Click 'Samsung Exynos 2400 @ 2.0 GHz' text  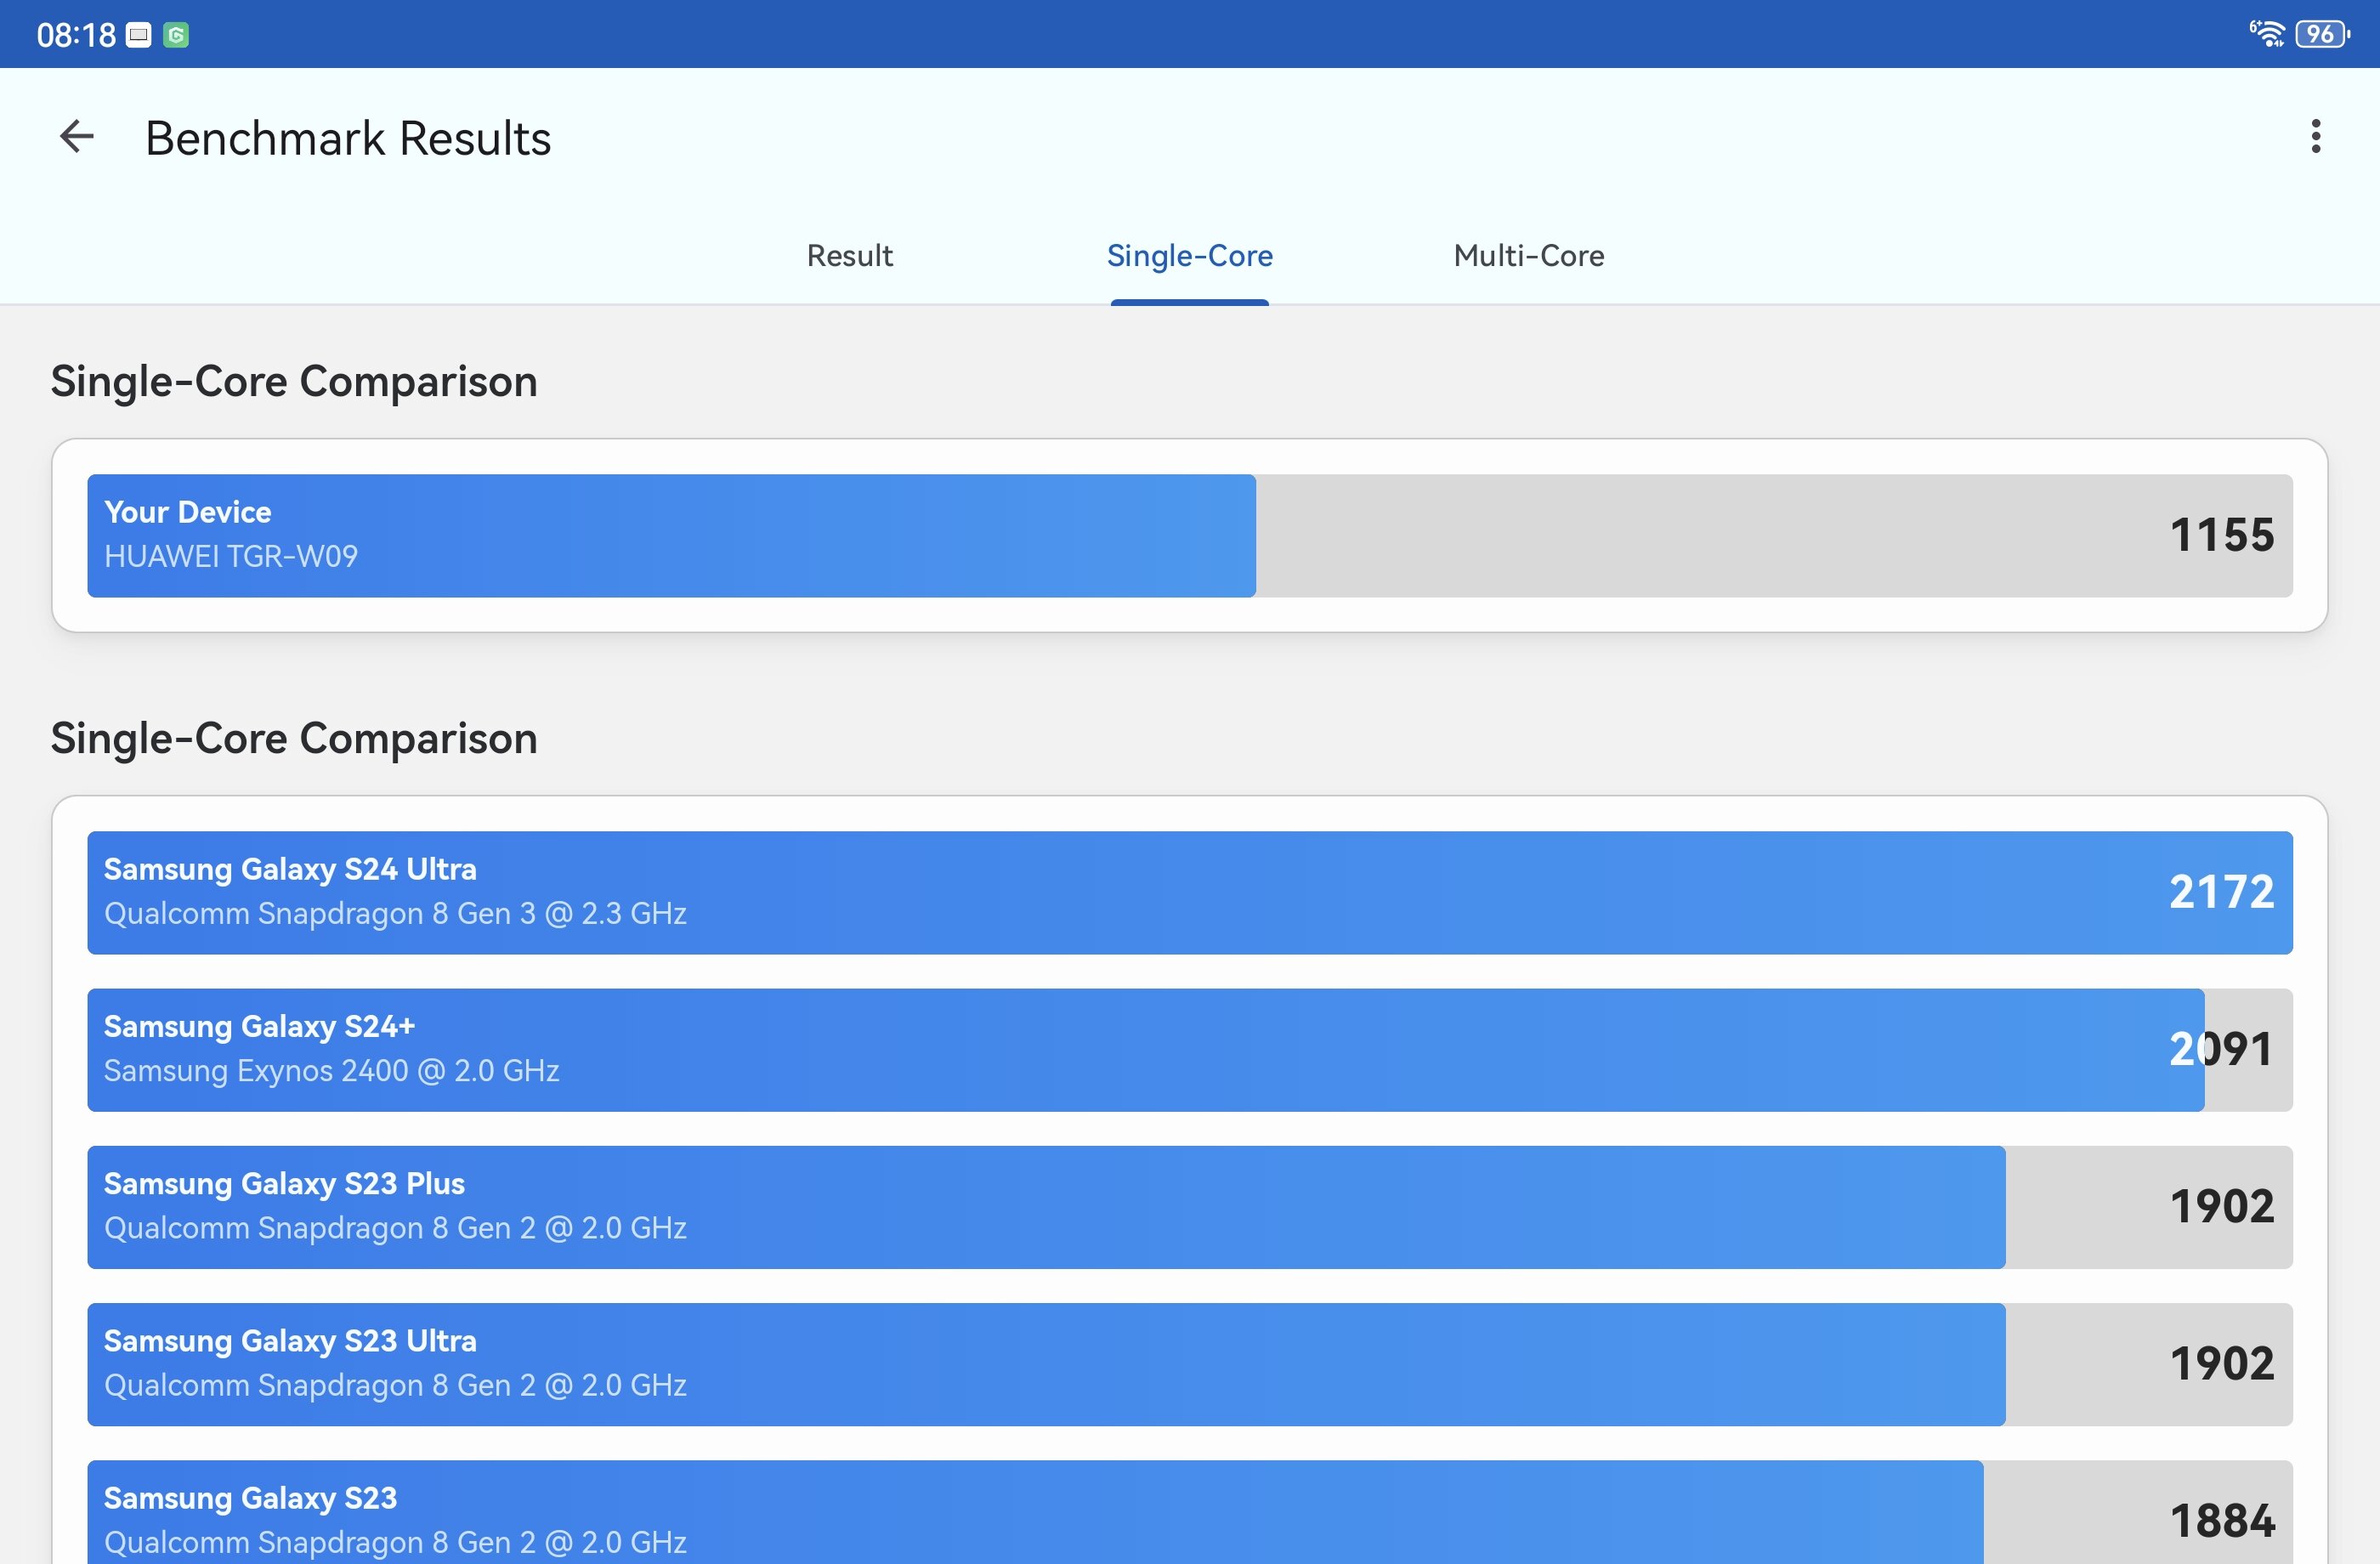click(331, 1071)
